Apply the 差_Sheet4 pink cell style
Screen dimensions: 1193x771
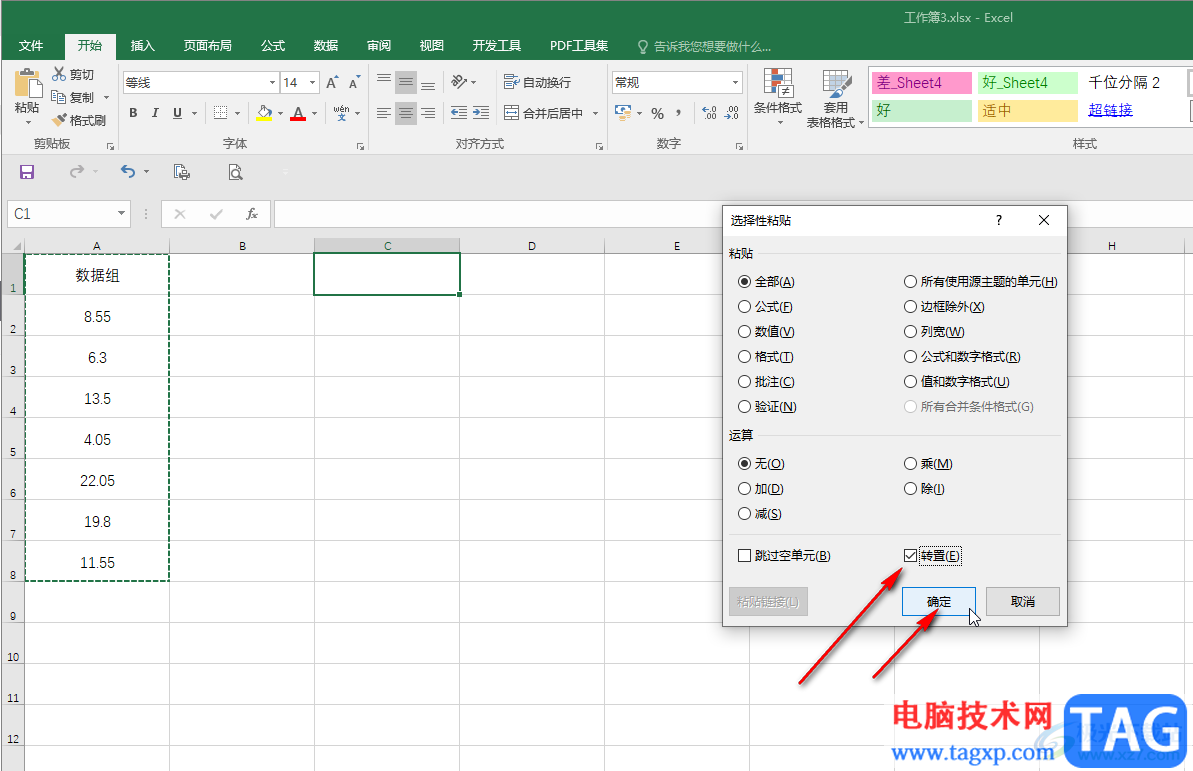(x=920, y=83)
